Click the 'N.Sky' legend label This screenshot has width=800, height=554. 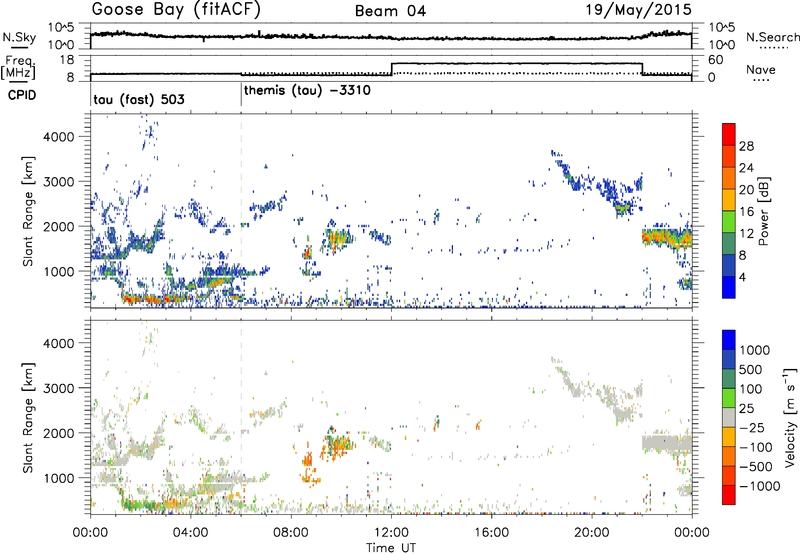pos(19,37)
